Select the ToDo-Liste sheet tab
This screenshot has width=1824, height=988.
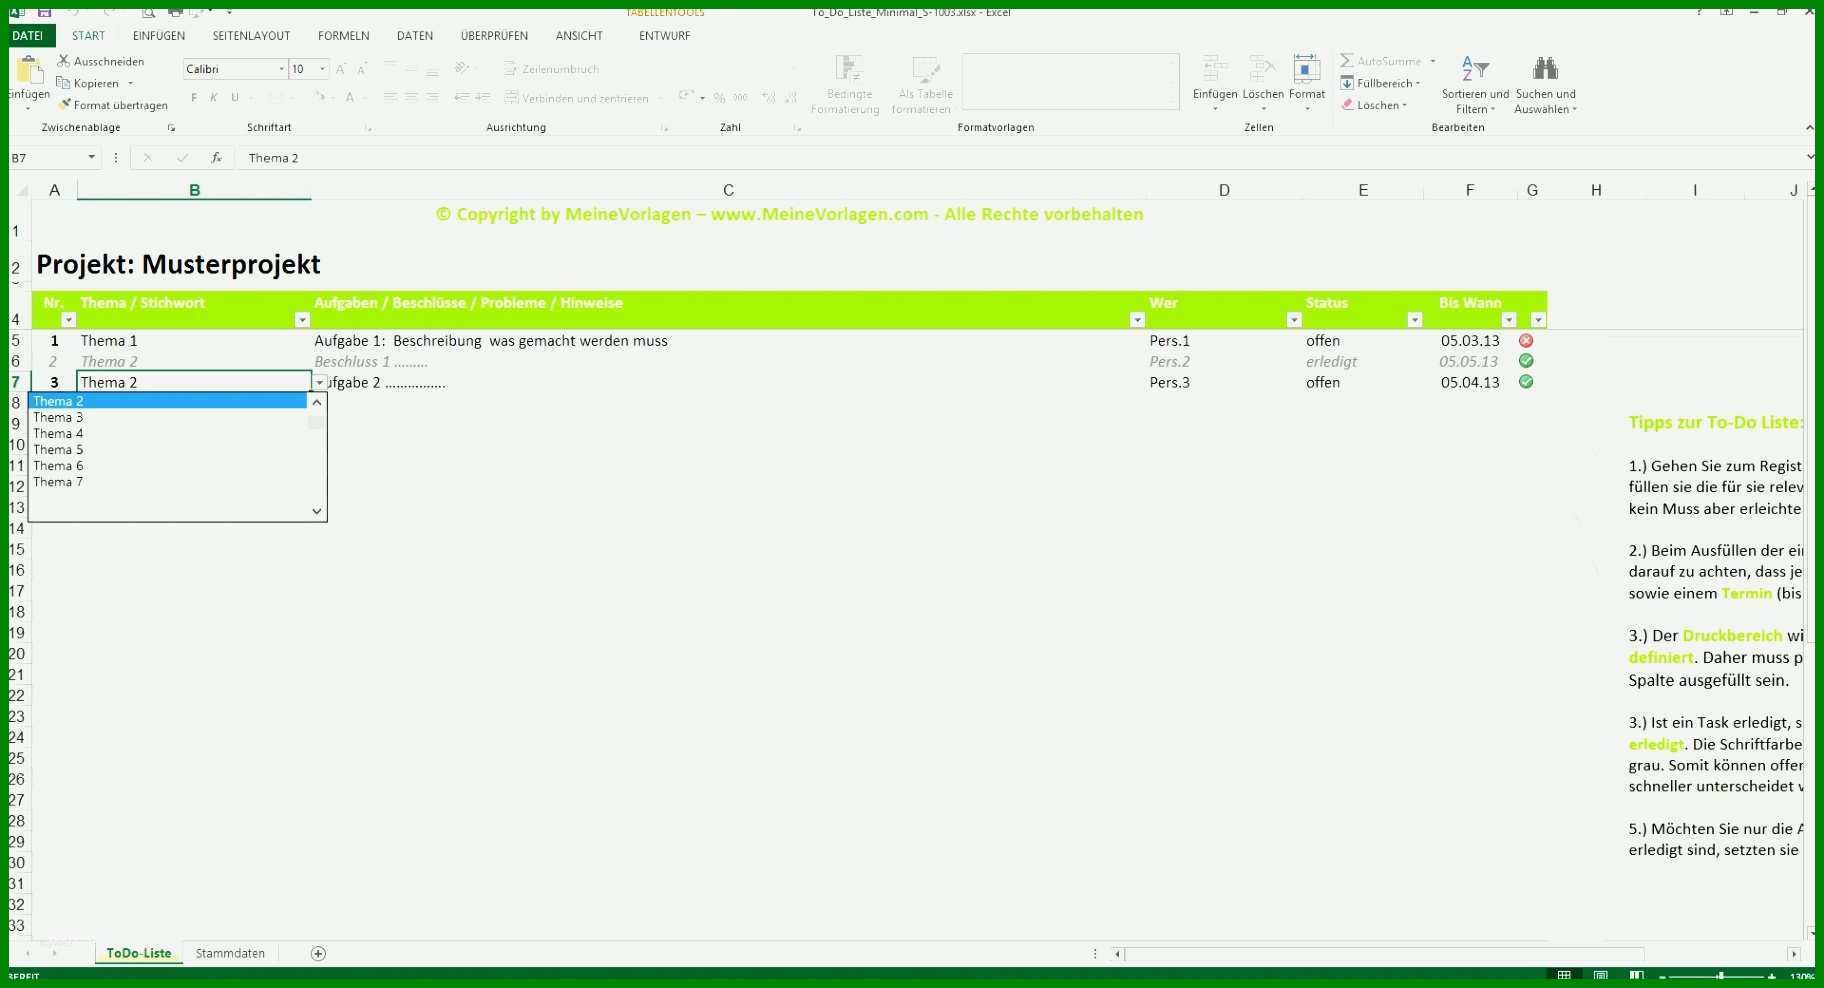[x=138, y=954]
